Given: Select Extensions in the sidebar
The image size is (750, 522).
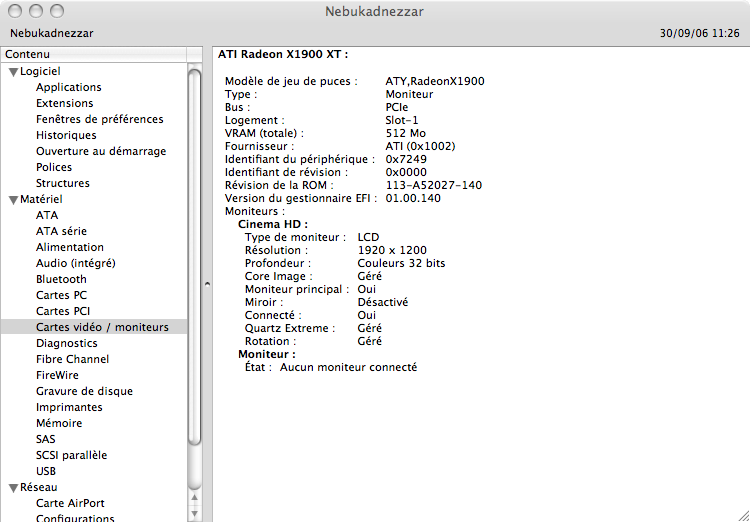Looking at the screenshot, I should tap(65, 103).
